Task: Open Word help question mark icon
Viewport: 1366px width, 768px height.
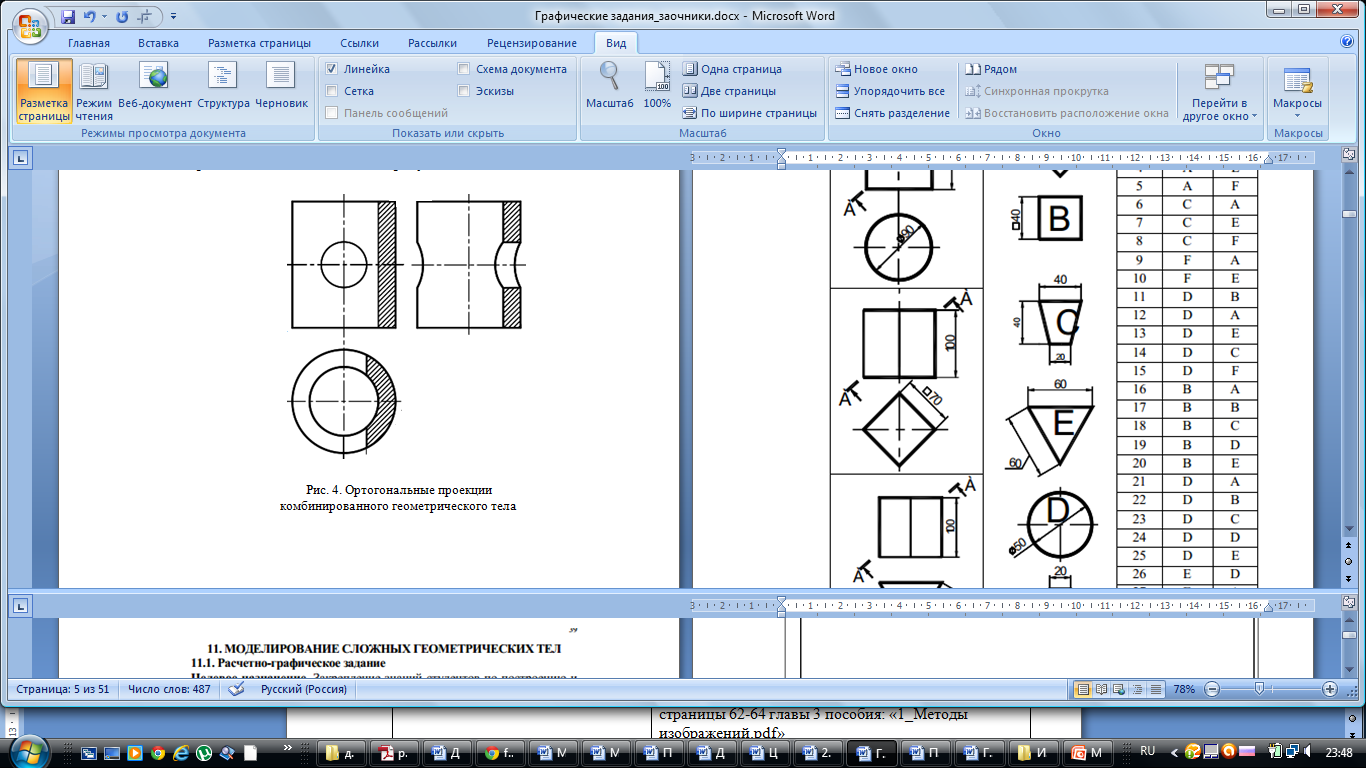Action: [1347, 42]
